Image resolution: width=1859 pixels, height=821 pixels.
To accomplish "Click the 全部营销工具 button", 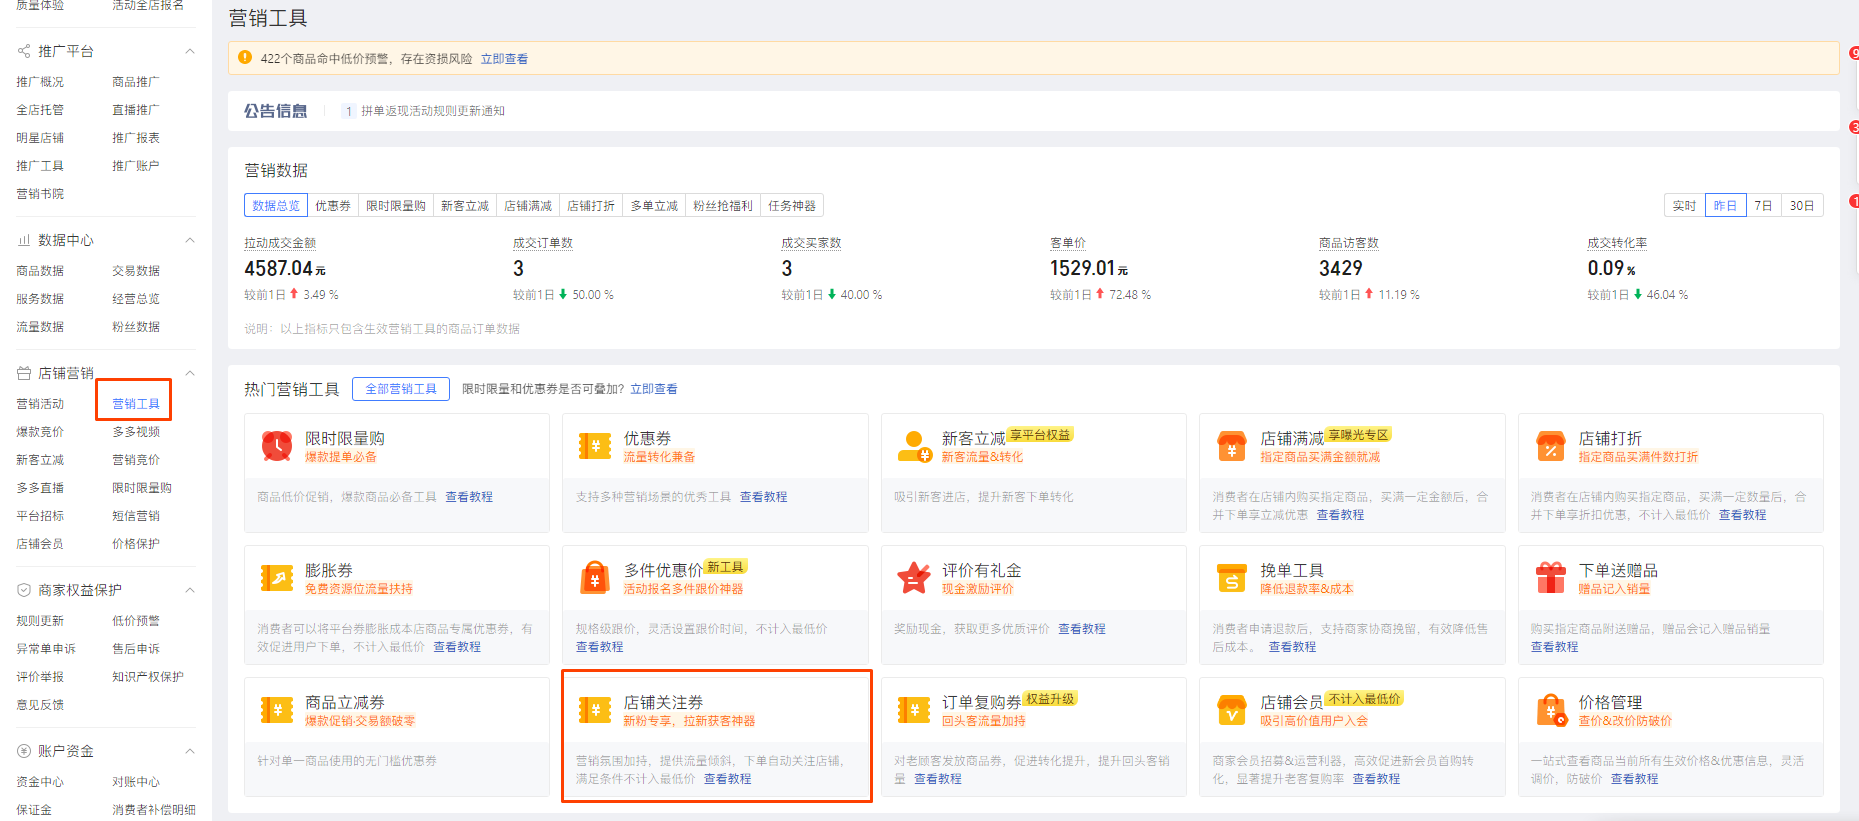I will (x=400, y=389).
